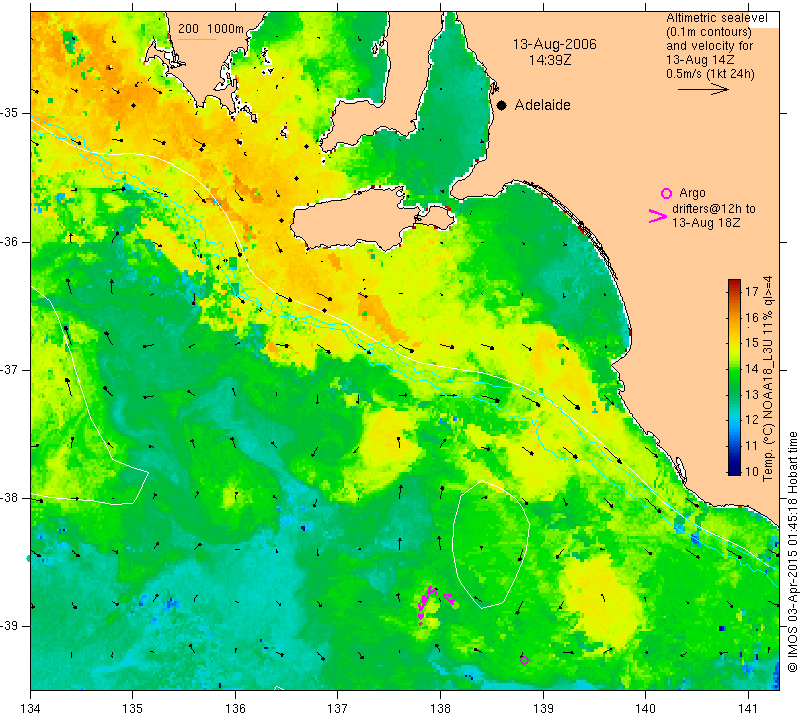Click the '13-Aug 18Z' legend text
The width and height of the screenshot is (800, 720).
706,223
